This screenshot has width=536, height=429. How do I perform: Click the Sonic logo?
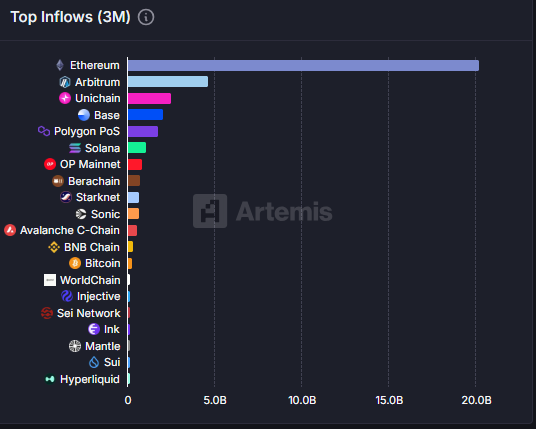[81, 214]
